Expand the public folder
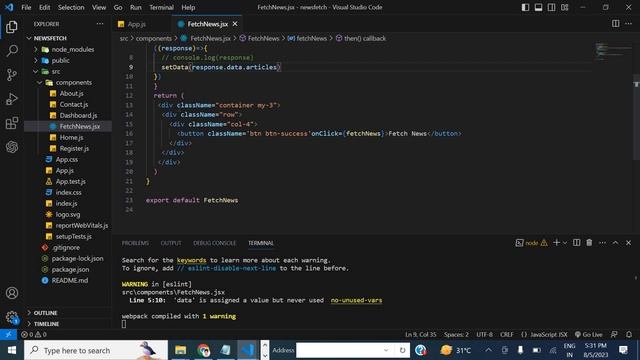The image size is (640, 360). 68,60
